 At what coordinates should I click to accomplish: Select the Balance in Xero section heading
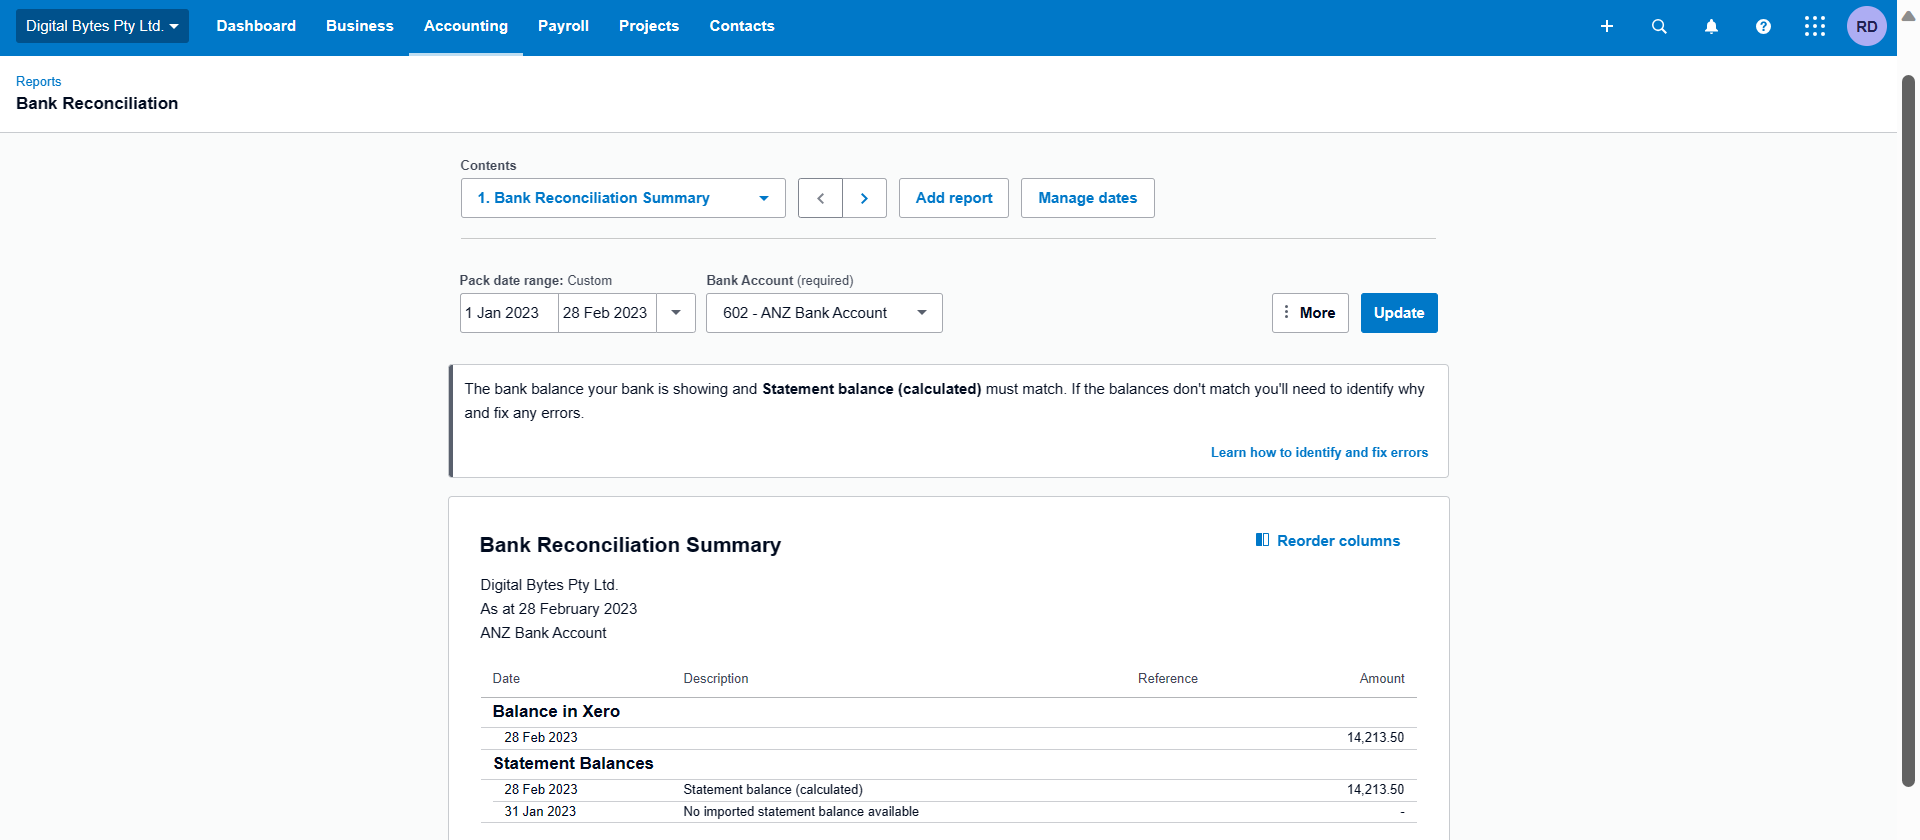pyautogui.click(x=556, y=711)
